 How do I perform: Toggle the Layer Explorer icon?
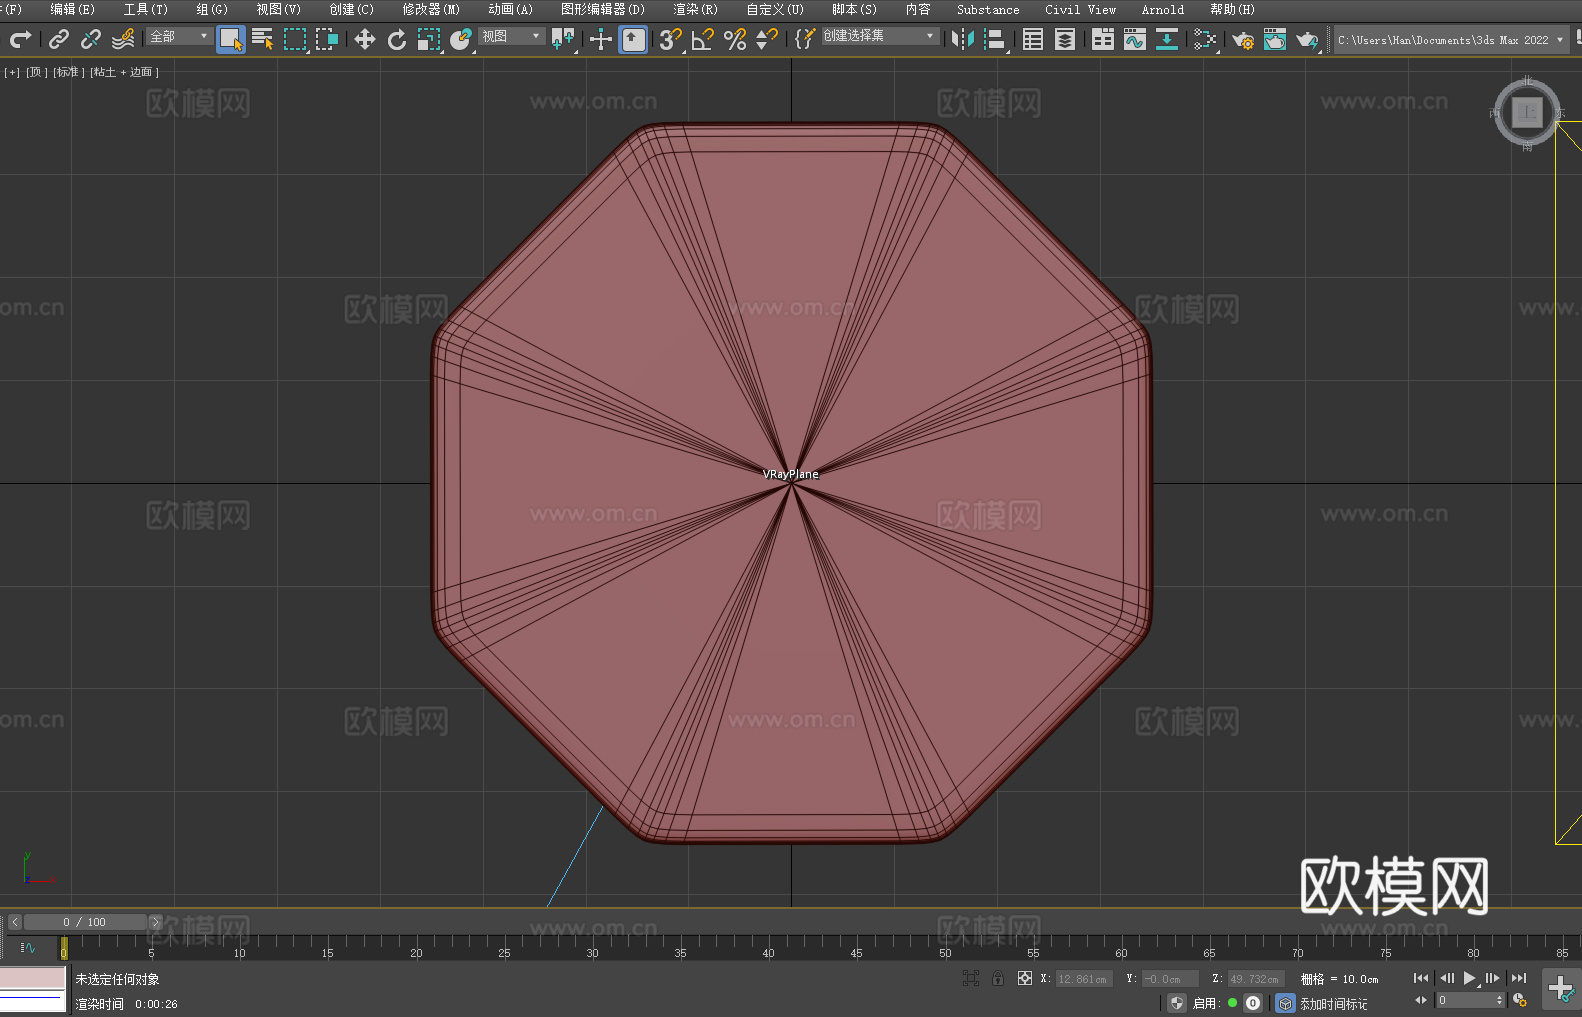(1065, 39)
